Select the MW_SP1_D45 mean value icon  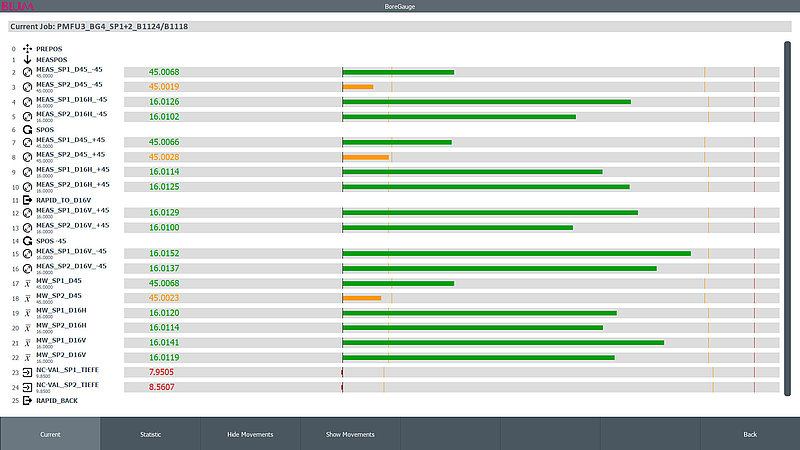click(28, 284)
